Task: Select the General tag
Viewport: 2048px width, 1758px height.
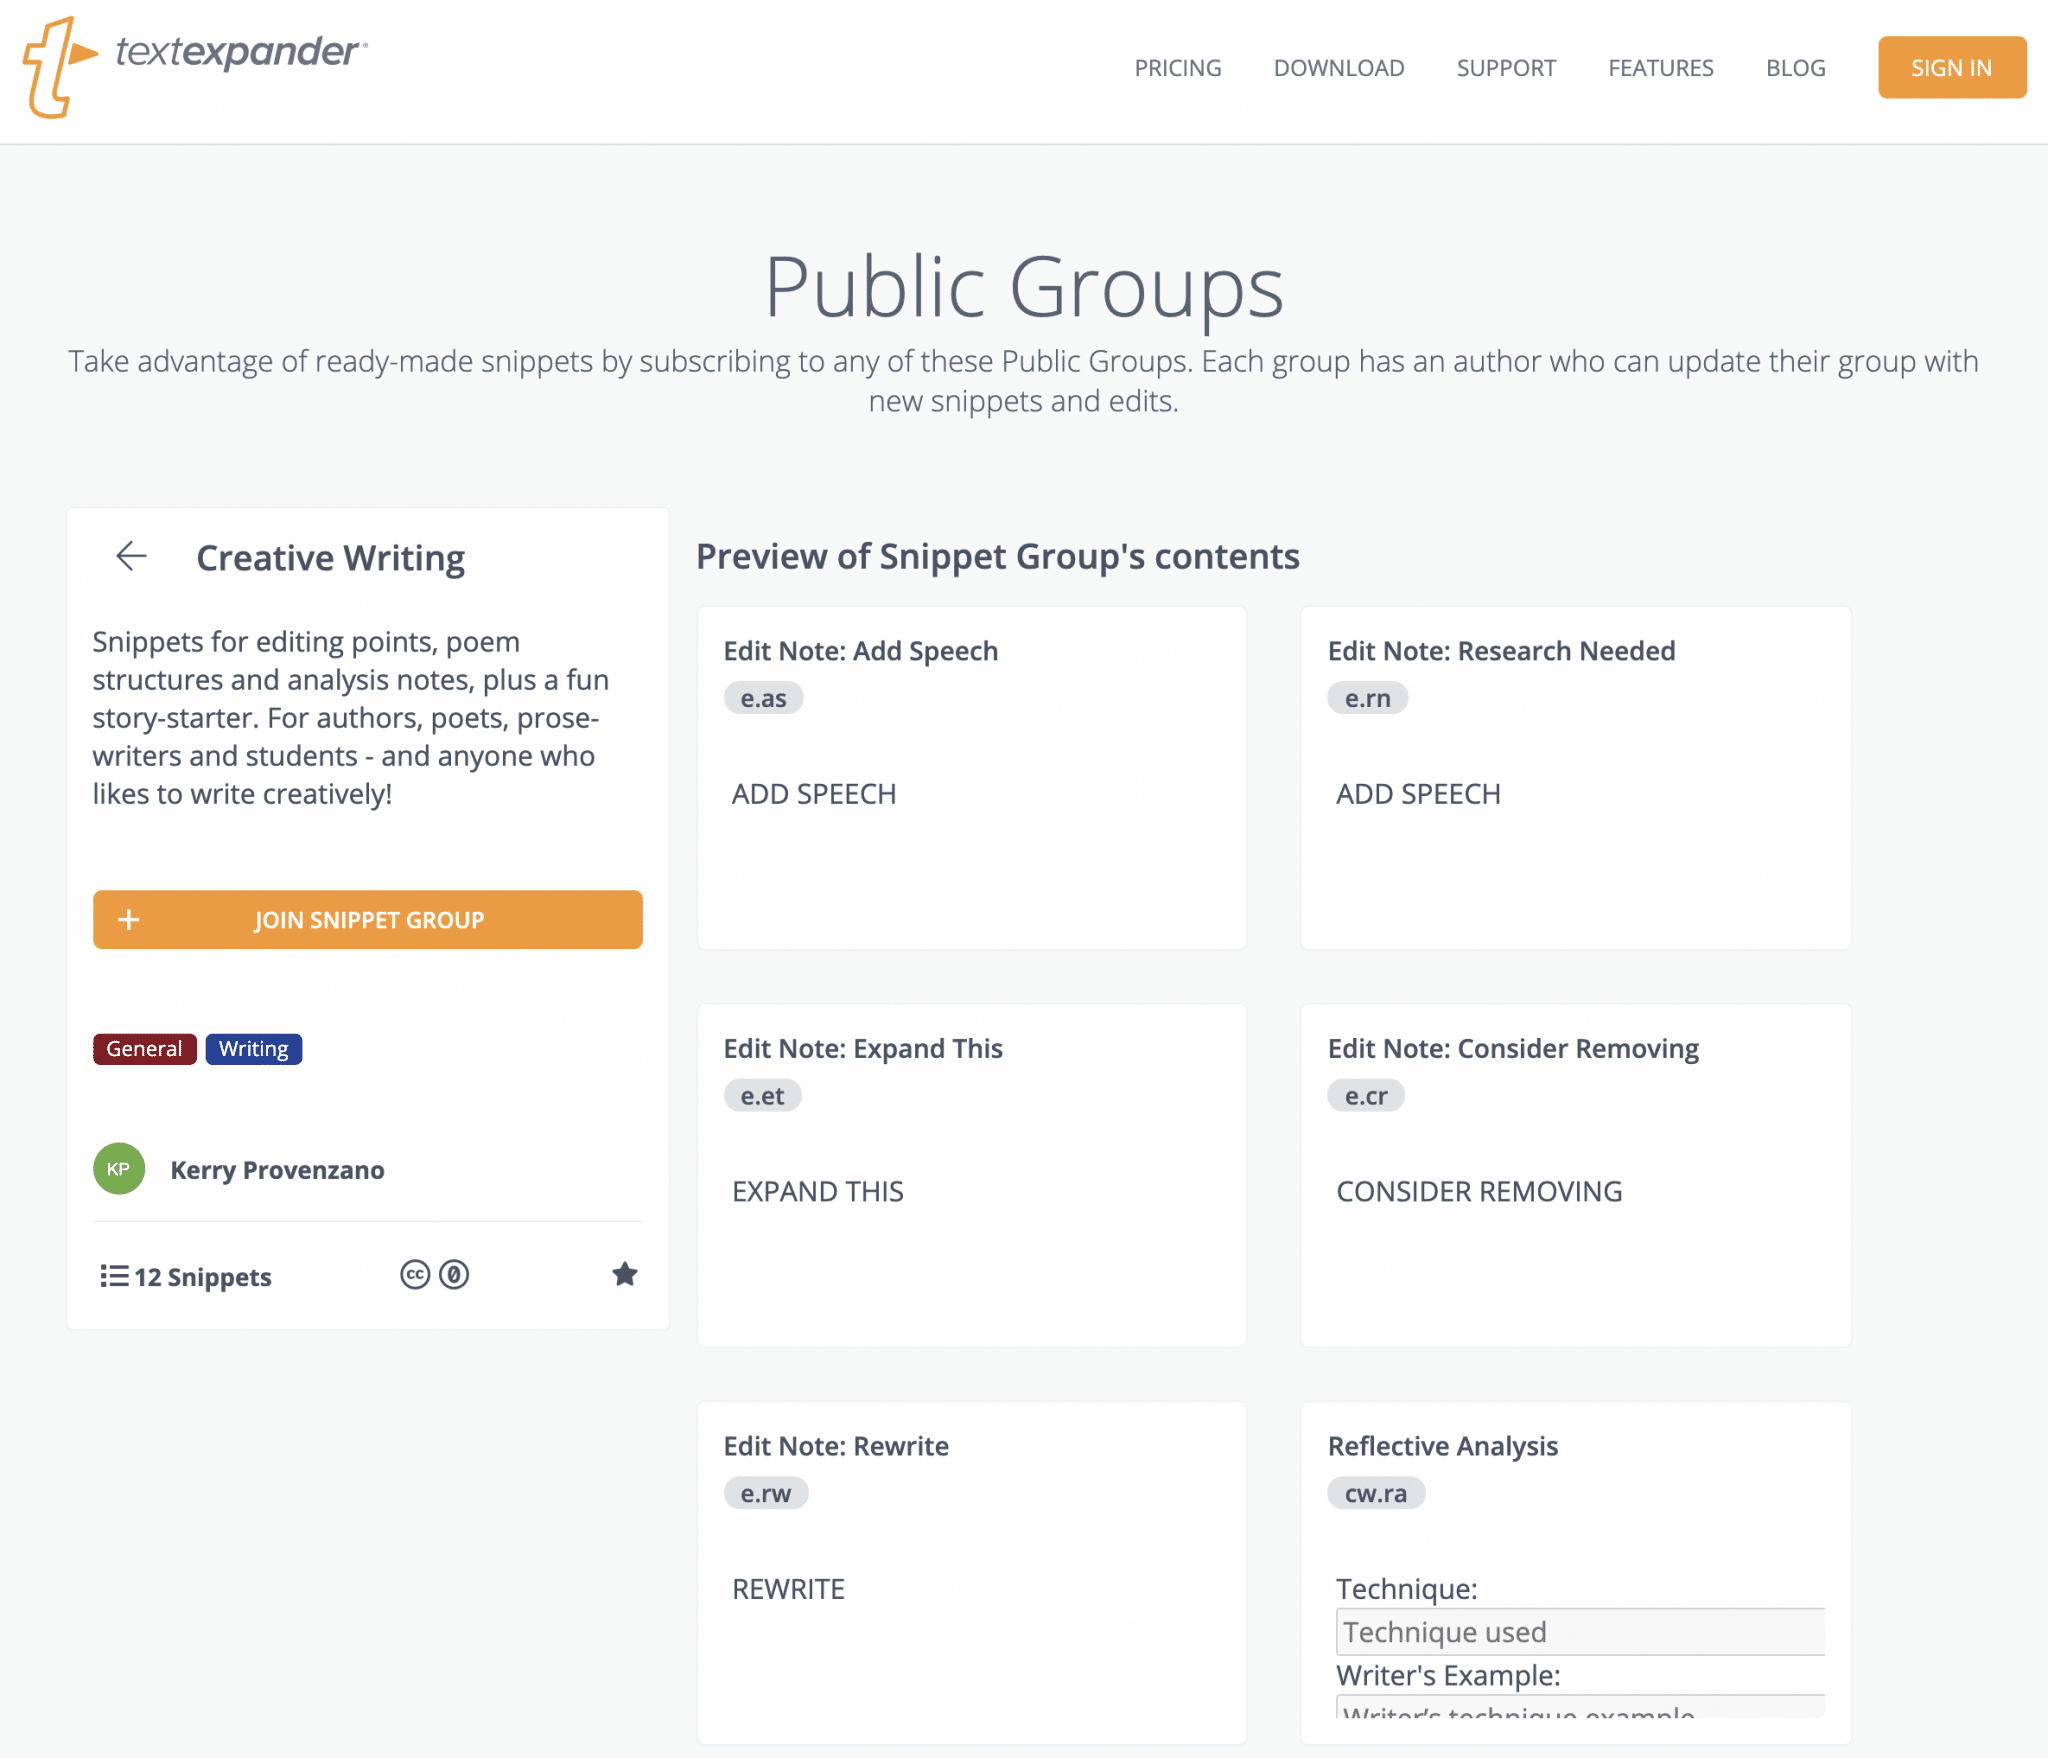Action: [145, 1049]
